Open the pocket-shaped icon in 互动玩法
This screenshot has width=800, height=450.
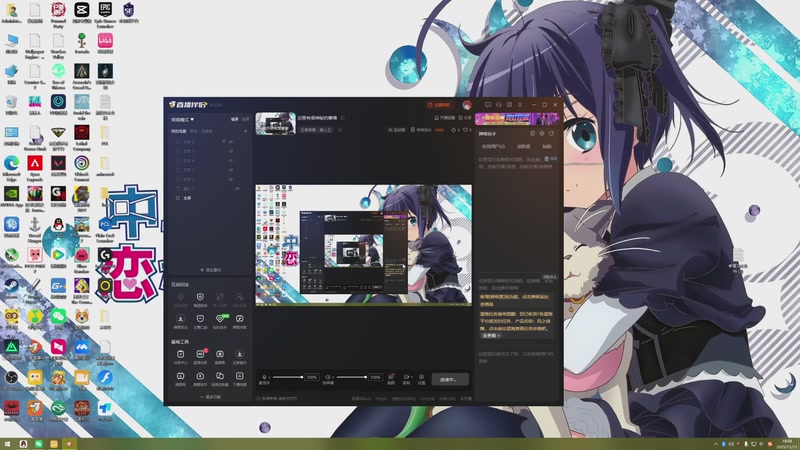click(200, 319)
